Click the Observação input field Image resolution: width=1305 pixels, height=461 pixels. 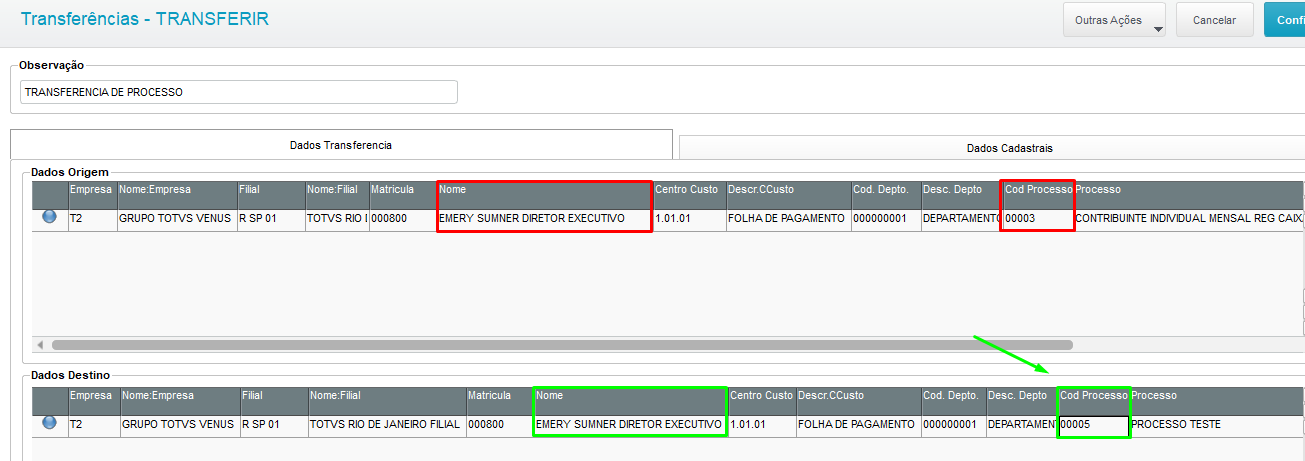[x=239, y=92]
